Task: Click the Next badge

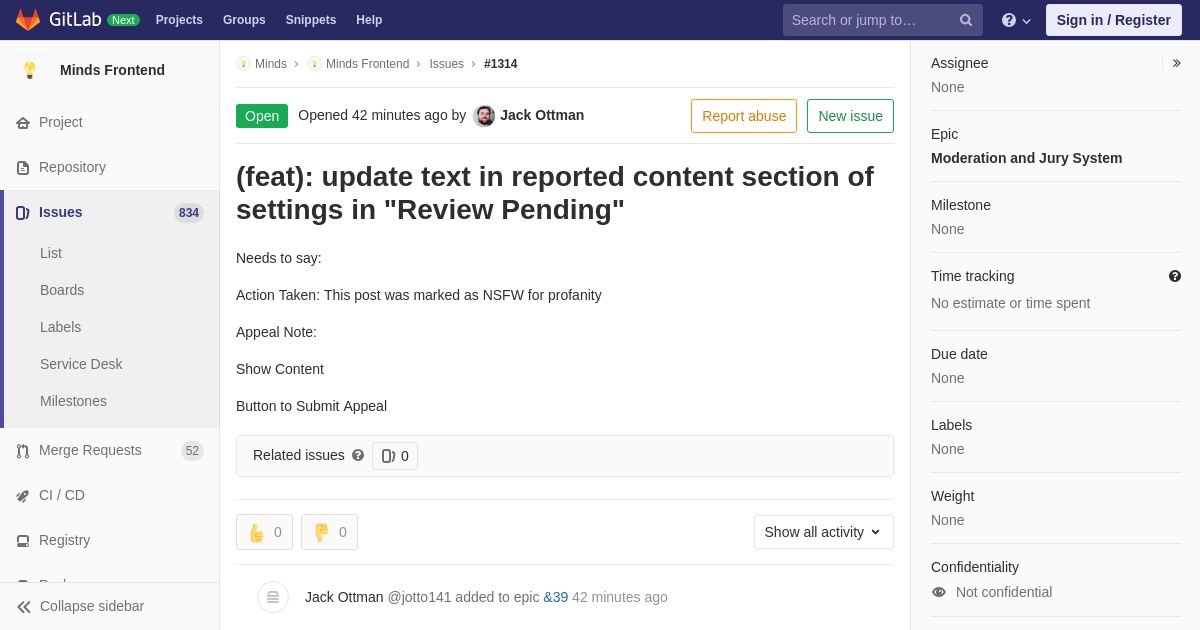Action: pos(123,20)
